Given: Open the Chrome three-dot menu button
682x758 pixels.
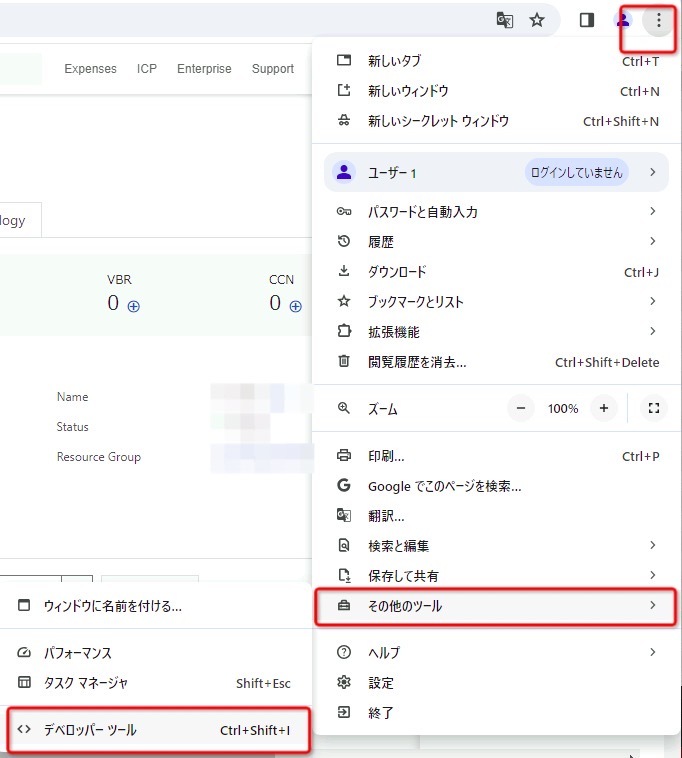Looking at the screenshot, I should (x=658, y=20).
